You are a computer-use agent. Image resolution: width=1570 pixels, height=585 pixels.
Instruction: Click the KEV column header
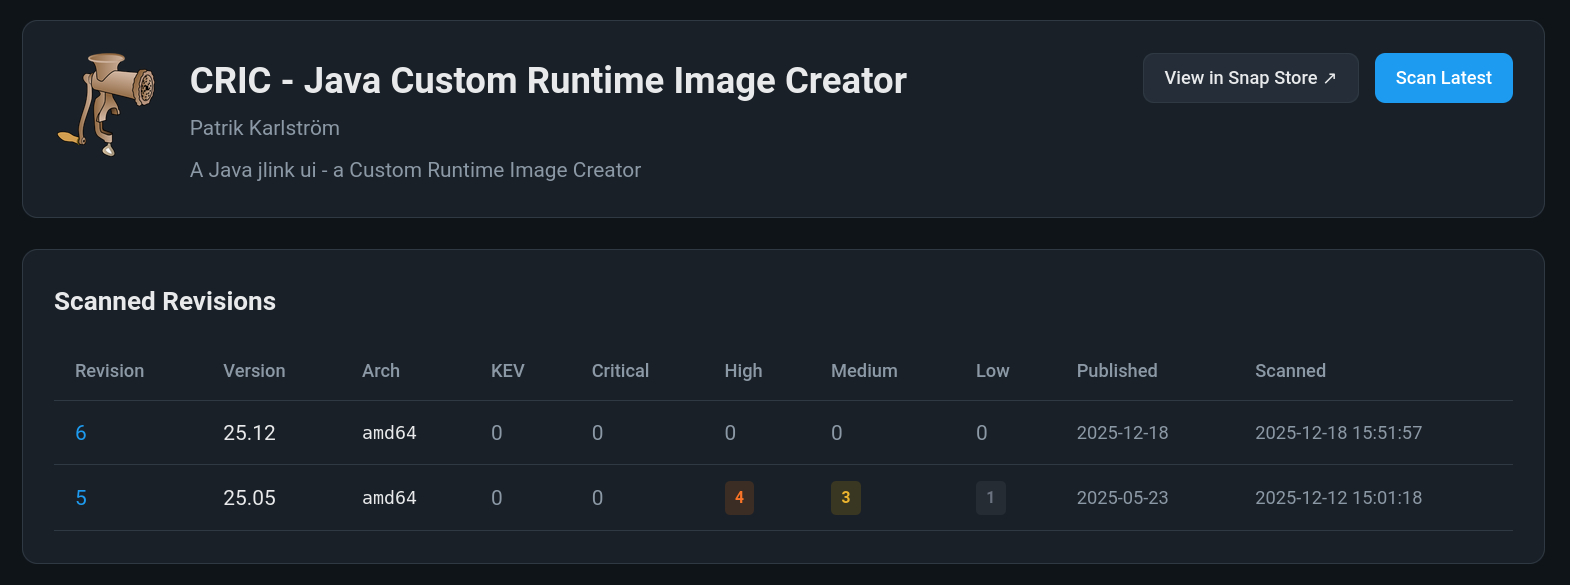pos(507,371)
